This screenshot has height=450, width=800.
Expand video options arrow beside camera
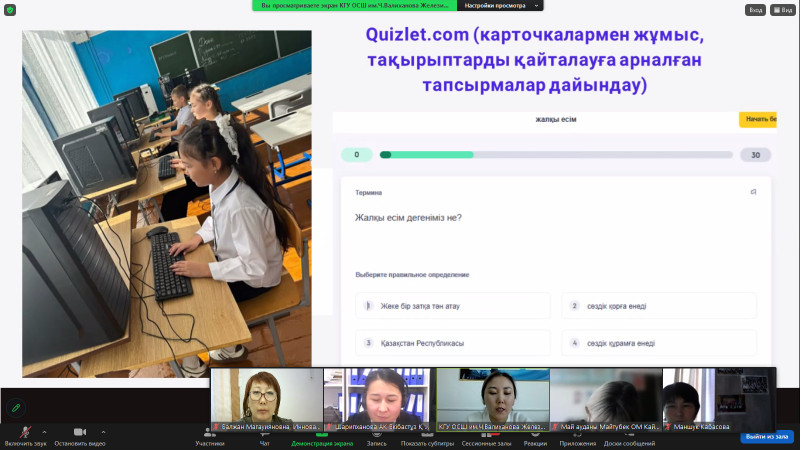click(x=103, y=432)
